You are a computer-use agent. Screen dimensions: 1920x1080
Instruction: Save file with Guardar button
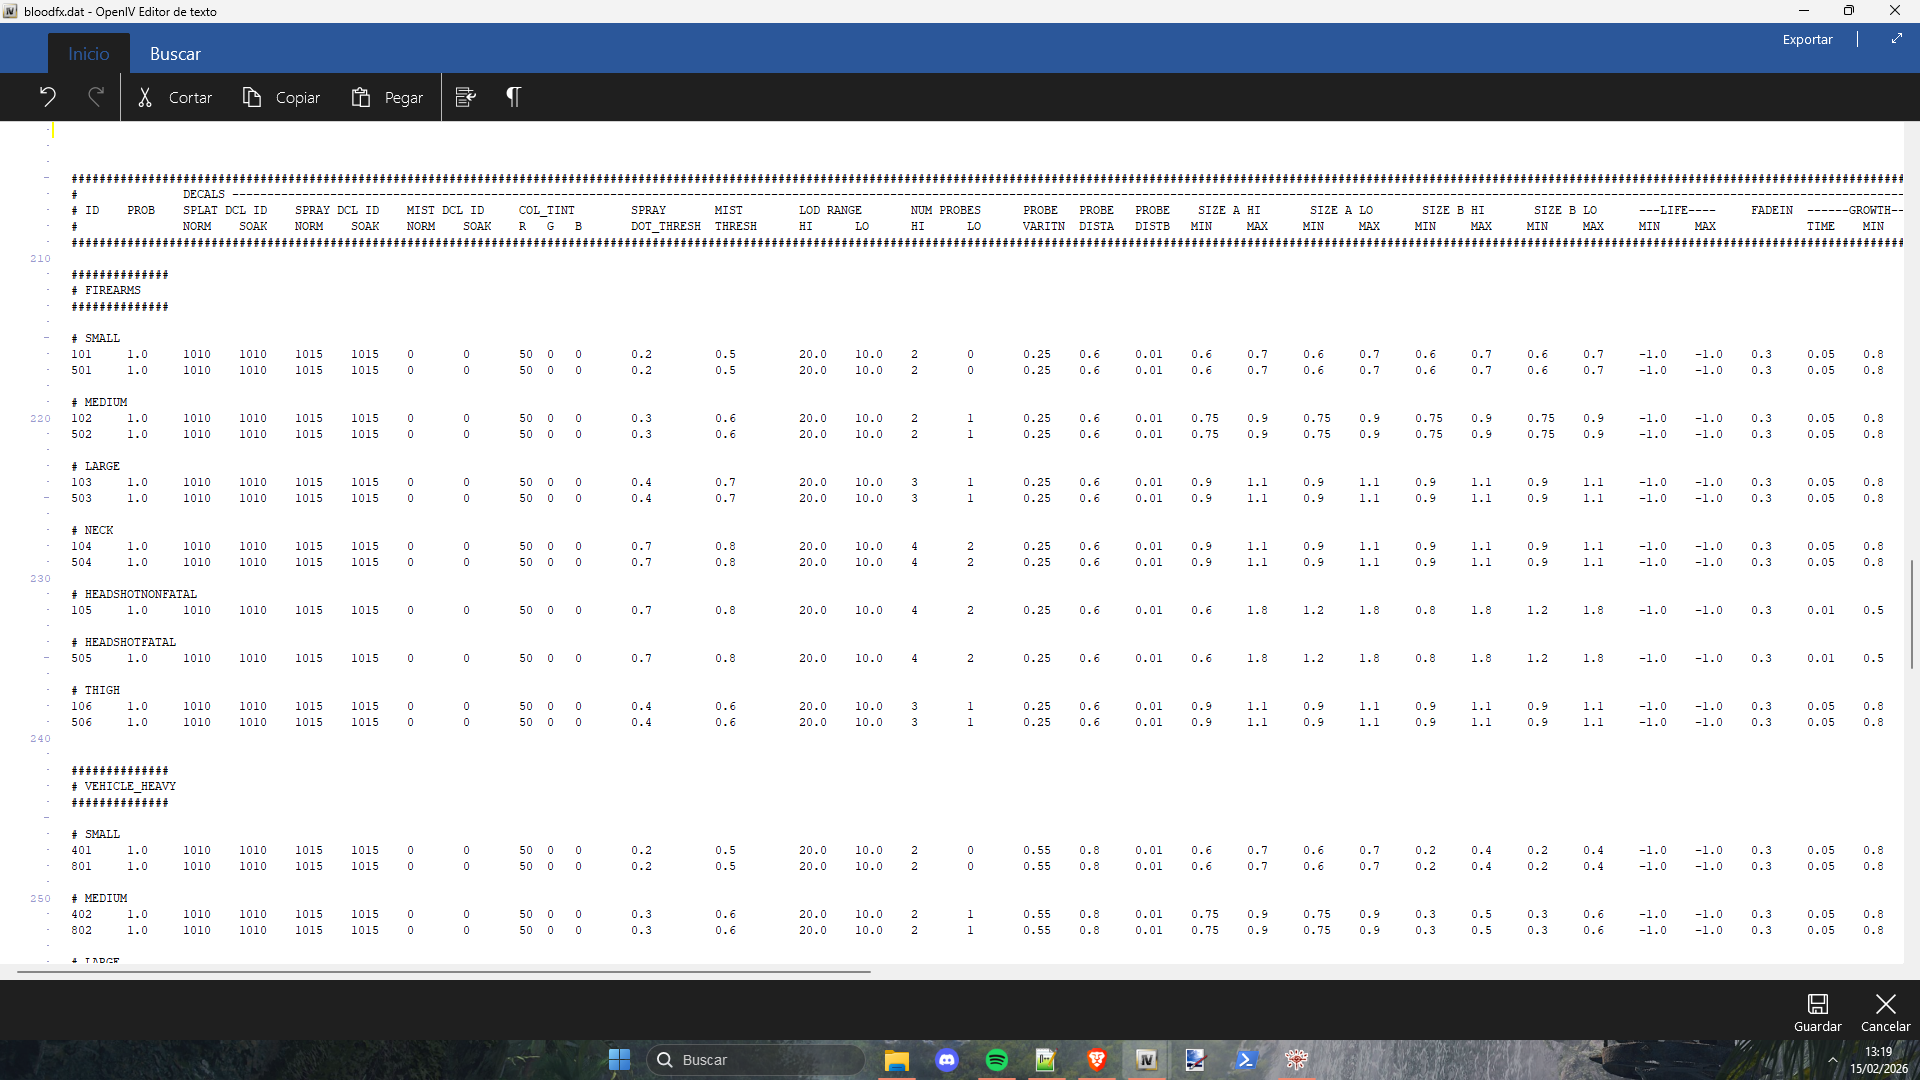pyautogui.click(x=1817, y=1012)
